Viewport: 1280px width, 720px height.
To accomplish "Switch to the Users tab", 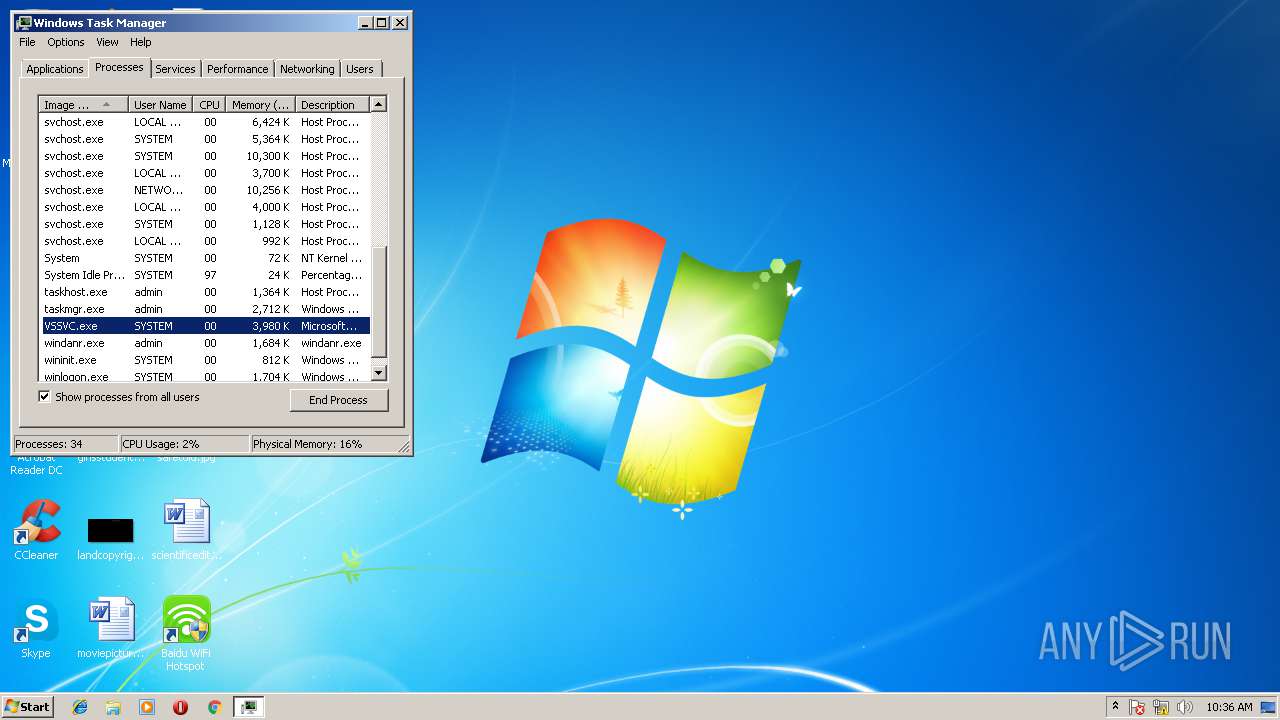I will [360, 69].
